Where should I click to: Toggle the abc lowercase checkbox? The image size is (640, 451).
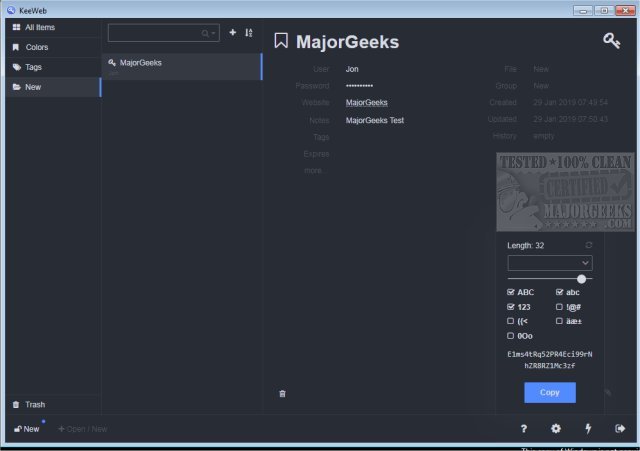(559, 292)
